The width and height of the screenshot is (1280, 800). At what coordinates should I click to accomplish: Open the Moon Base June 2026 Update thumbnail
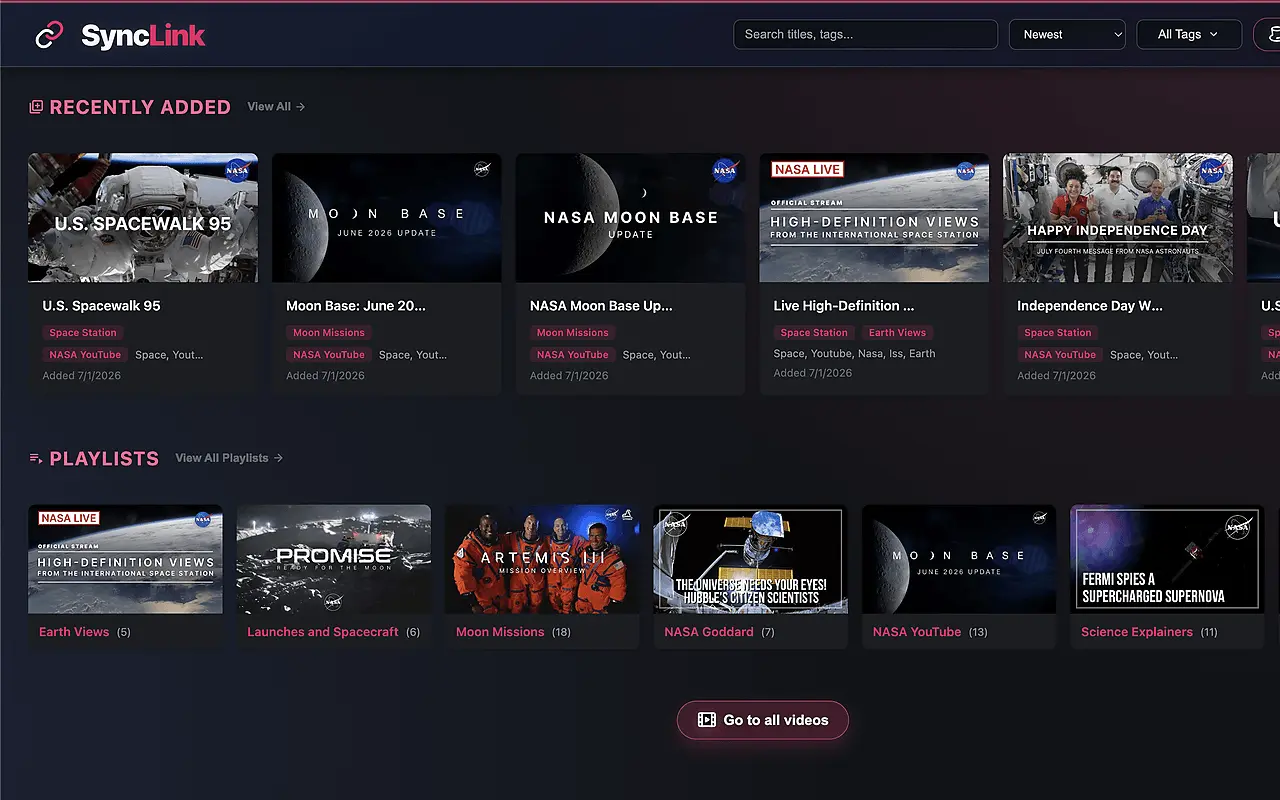pyautogui.click(x=387, y=218)
